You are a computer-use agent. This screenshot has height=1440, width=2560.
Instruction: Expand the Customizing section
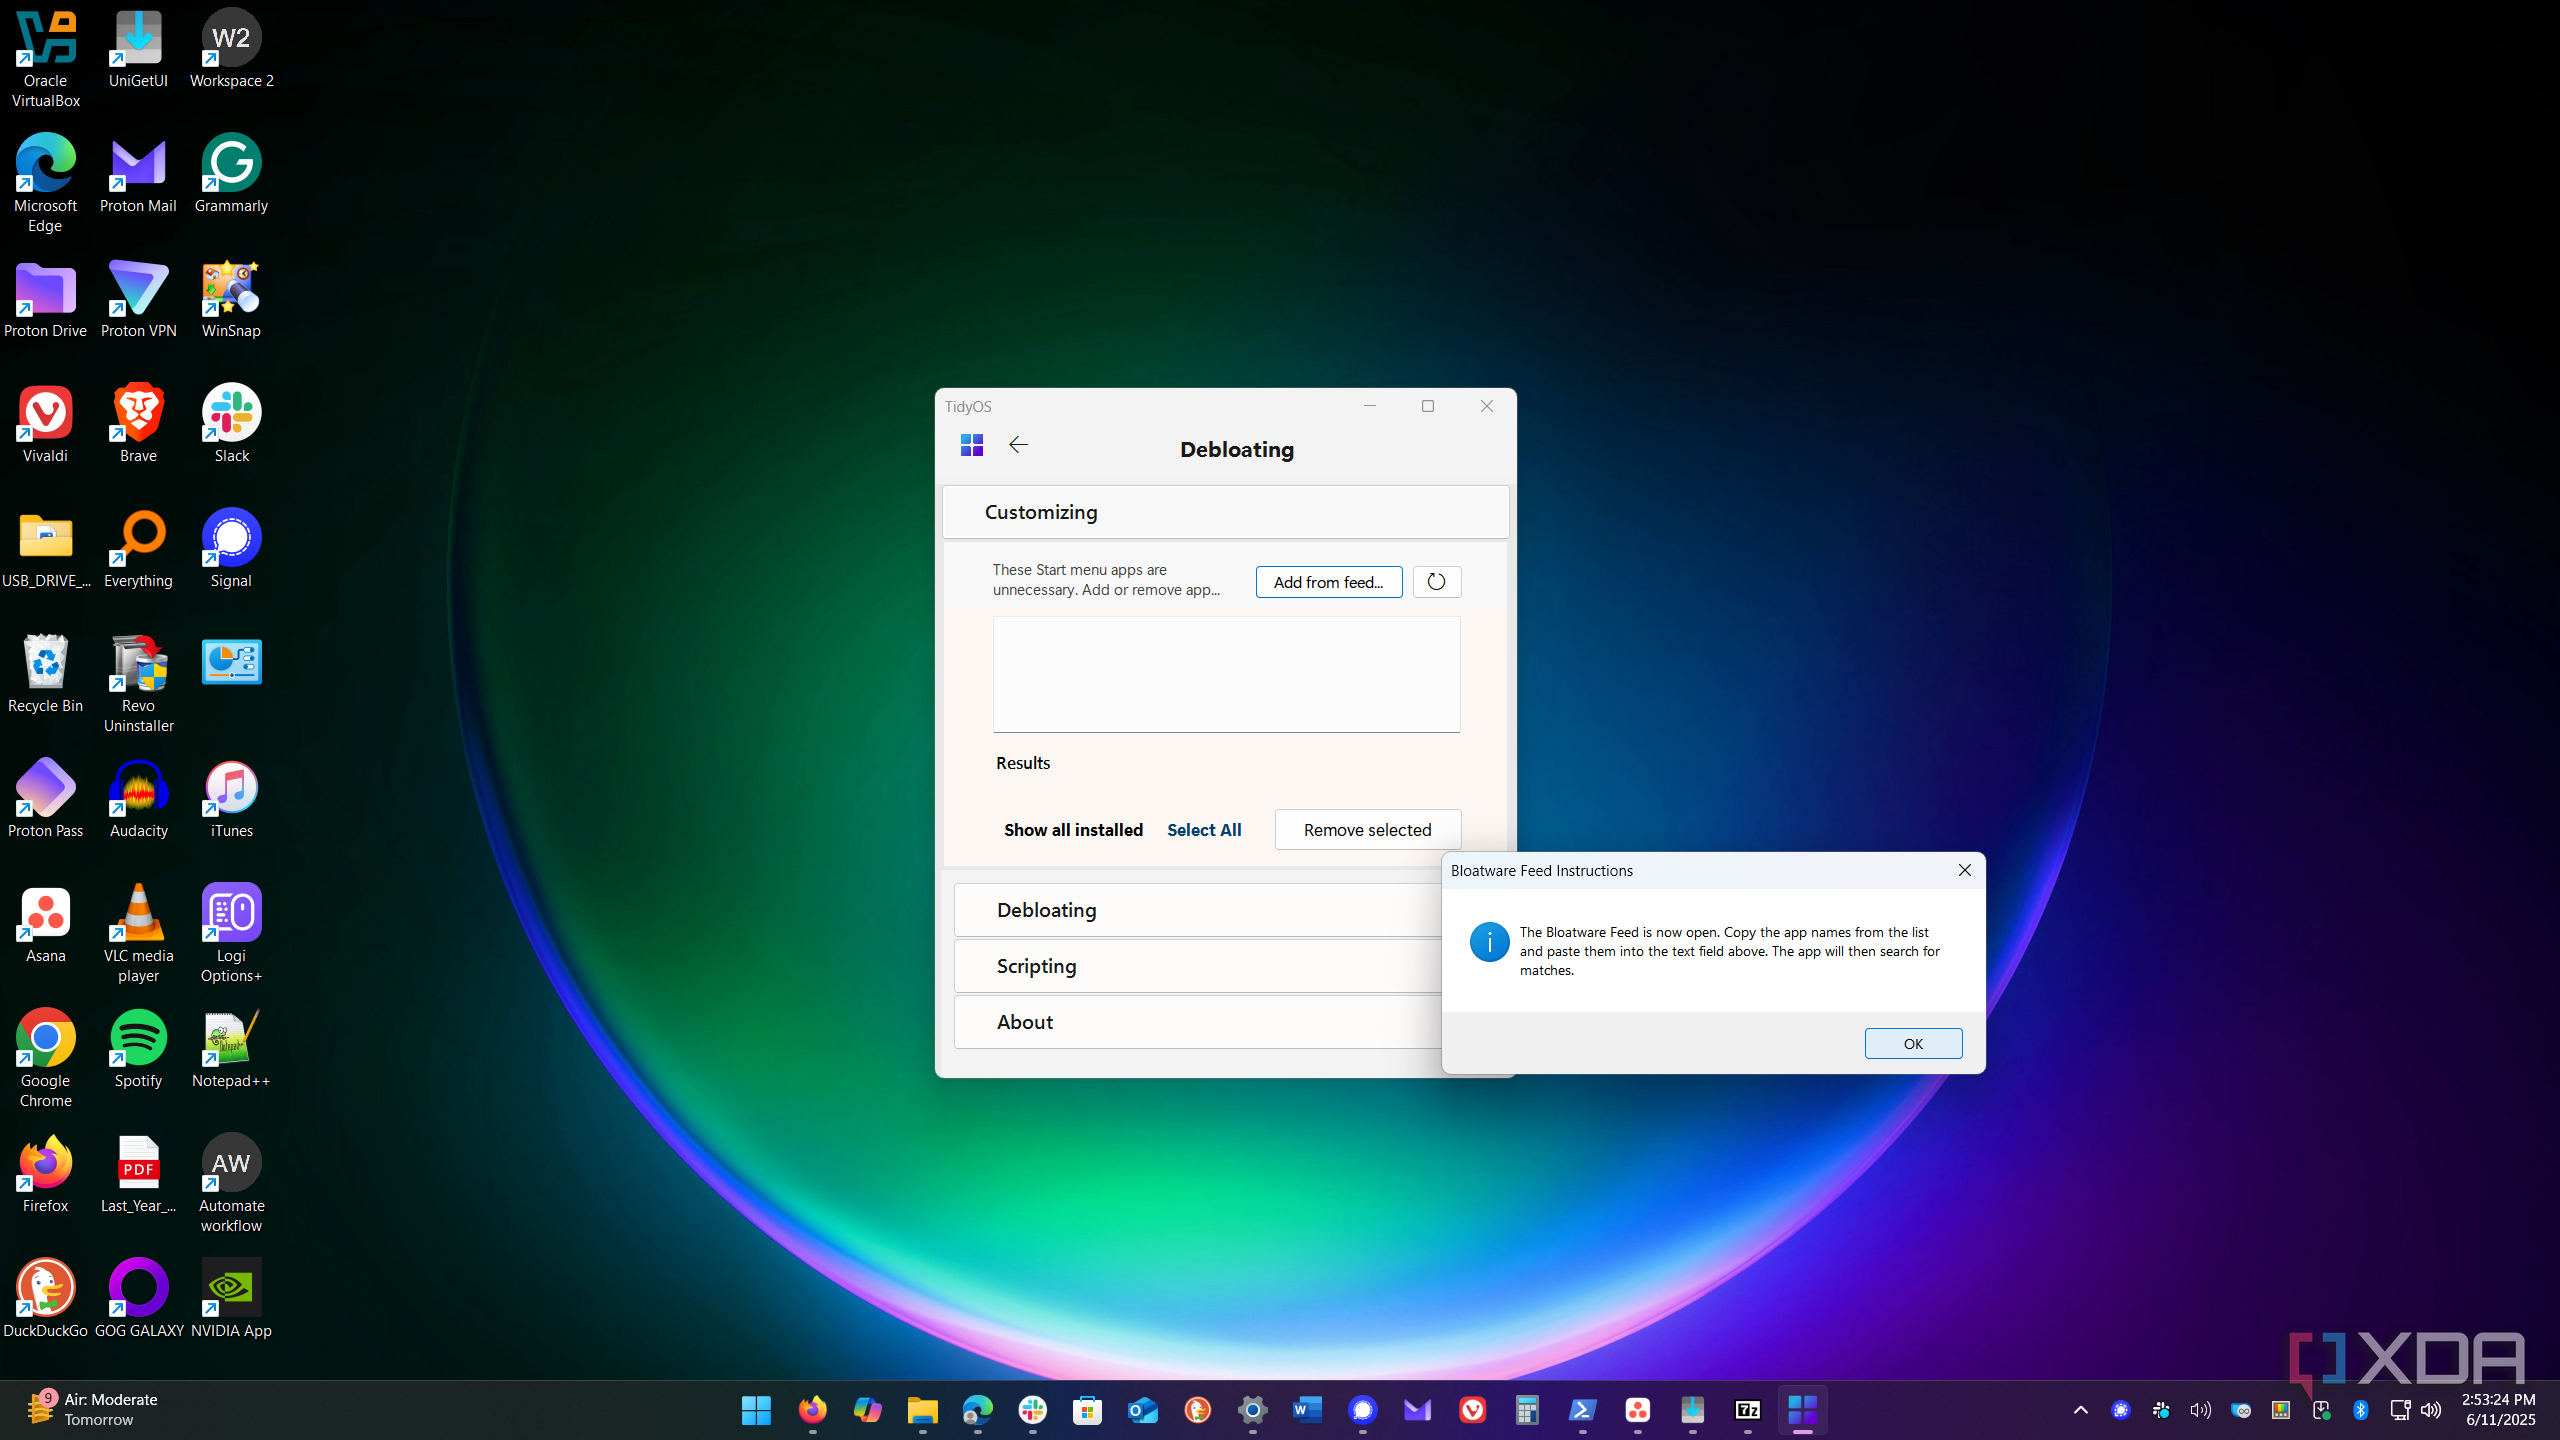click(1225, 512)
